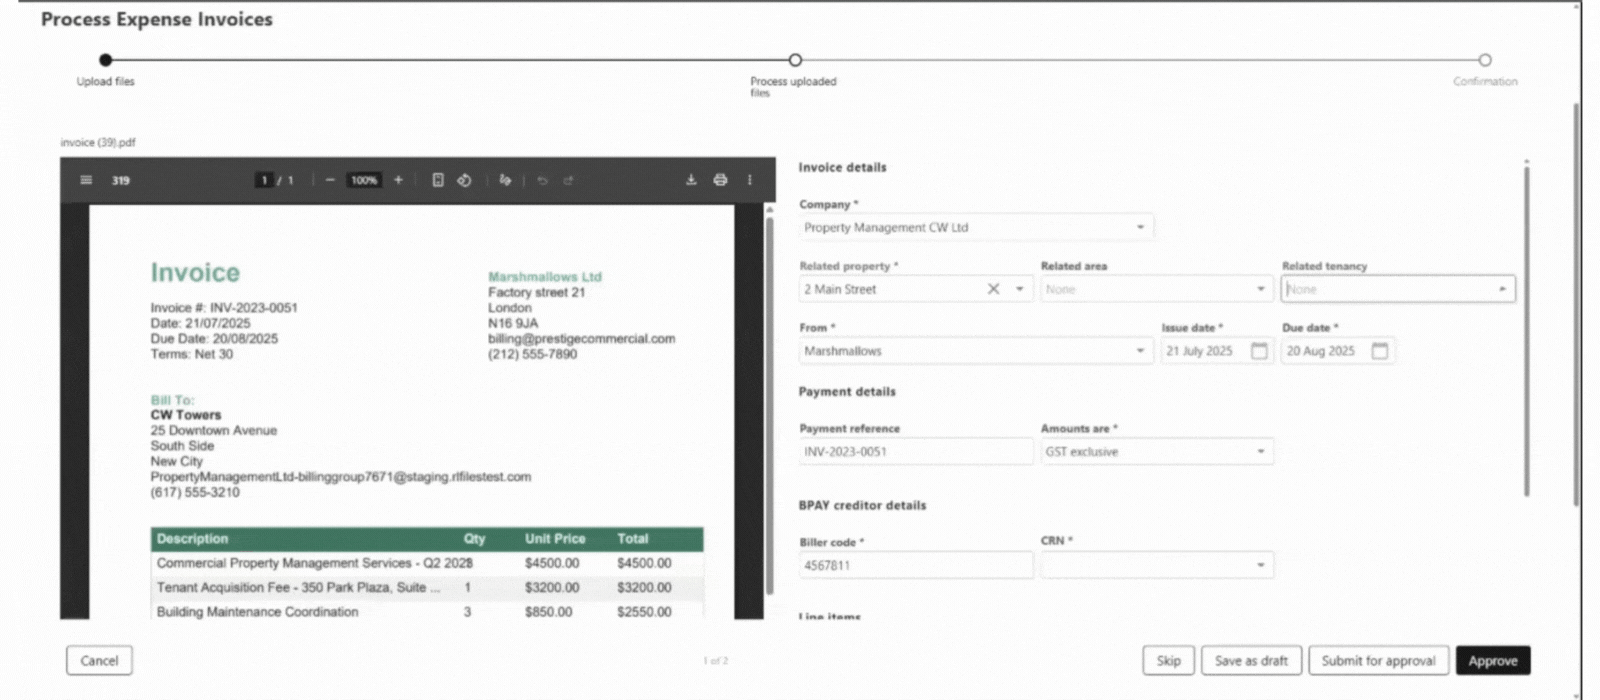Click the Marshmallows Ltd heading in PDF
The height and width of the screenshot is (700, 1600).
(545, 277)
